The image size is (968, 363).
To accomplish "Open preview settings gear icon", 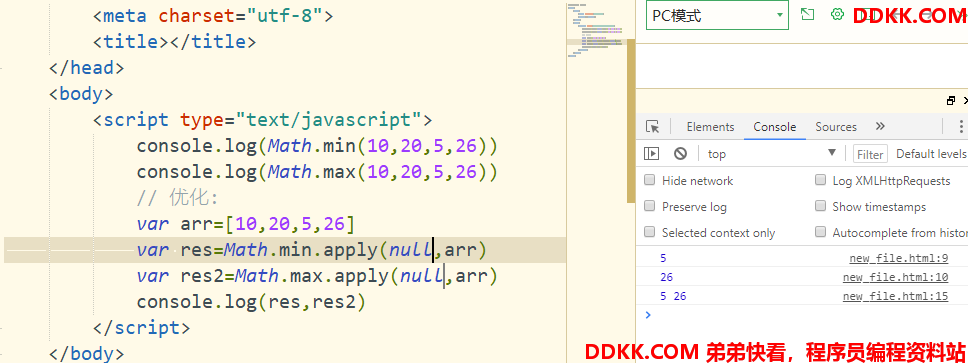I will (837, 14).
